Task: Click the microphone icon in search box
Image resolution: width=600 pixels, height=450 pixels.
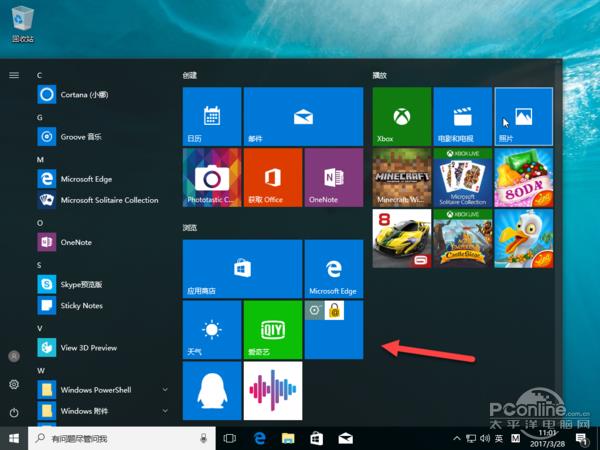Action: coord(203,438)
